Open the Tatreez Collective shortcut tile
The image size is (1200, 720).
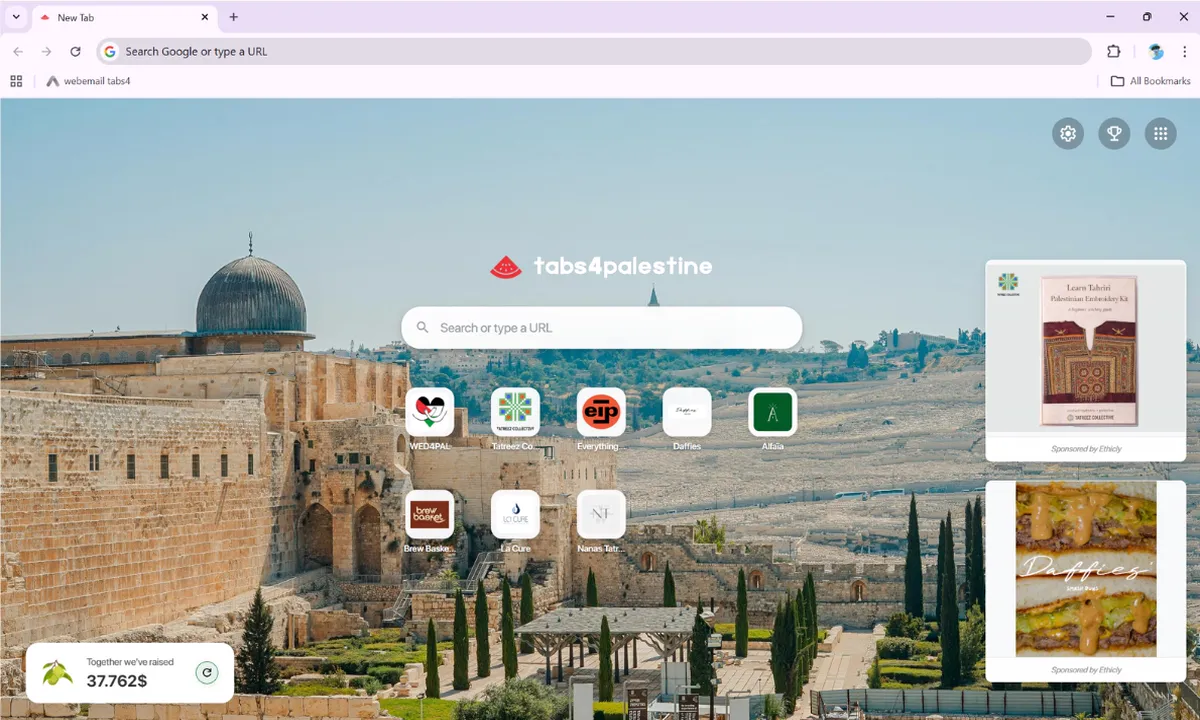pos(515,413)
